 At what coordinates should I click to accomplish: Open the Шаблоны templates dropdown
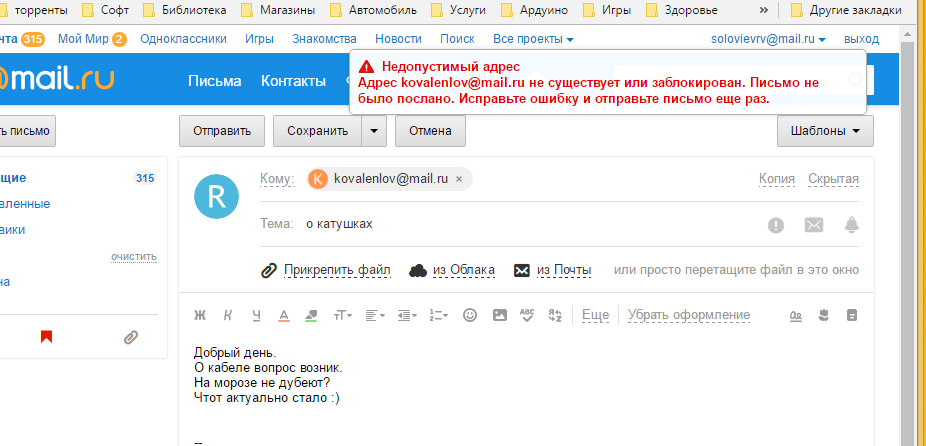pyautogui.click(x=825, y=131)
